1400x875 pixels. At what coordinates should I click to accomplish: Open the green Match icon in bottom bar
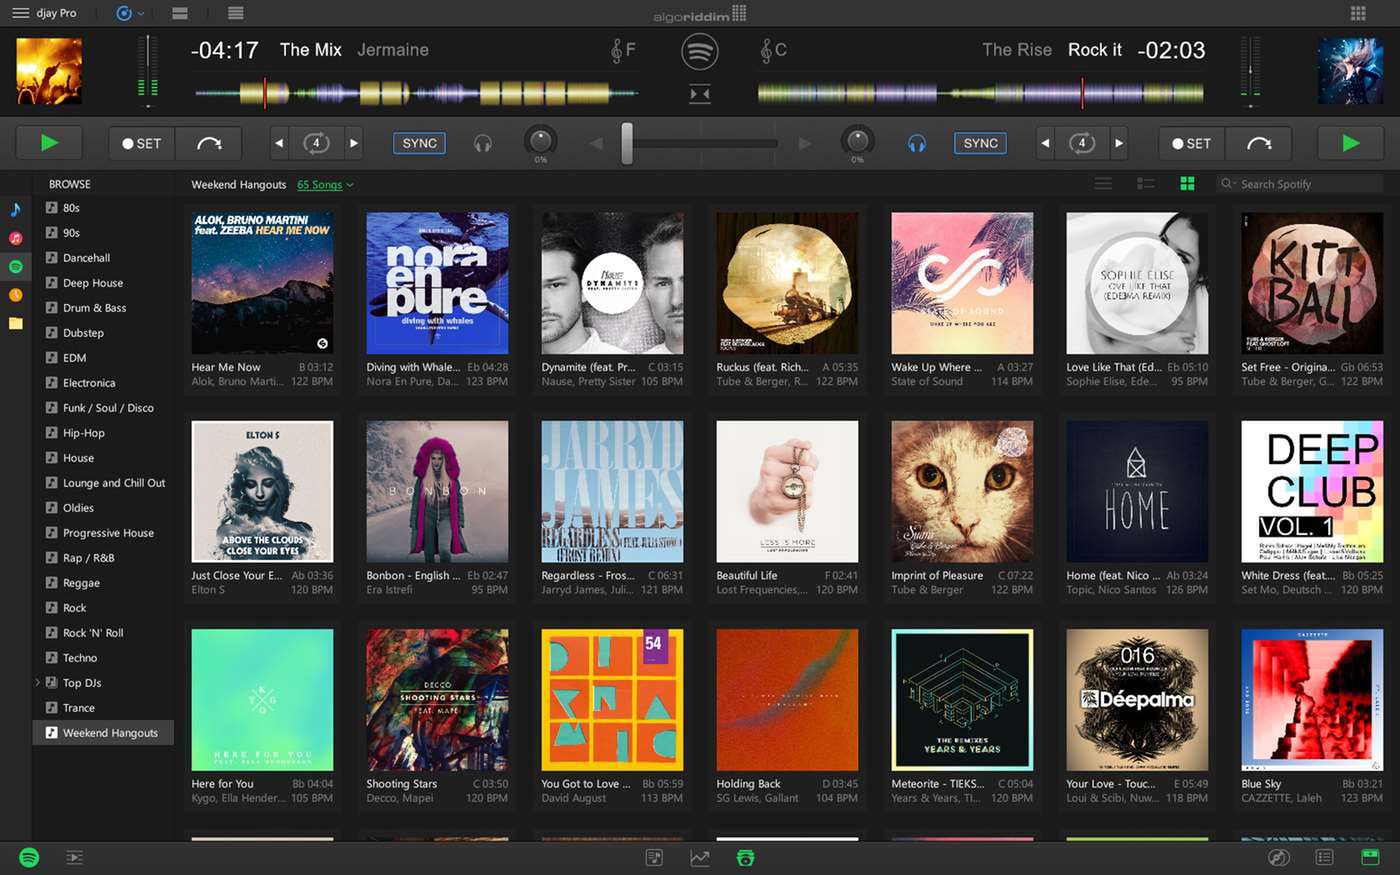point(745,857)
